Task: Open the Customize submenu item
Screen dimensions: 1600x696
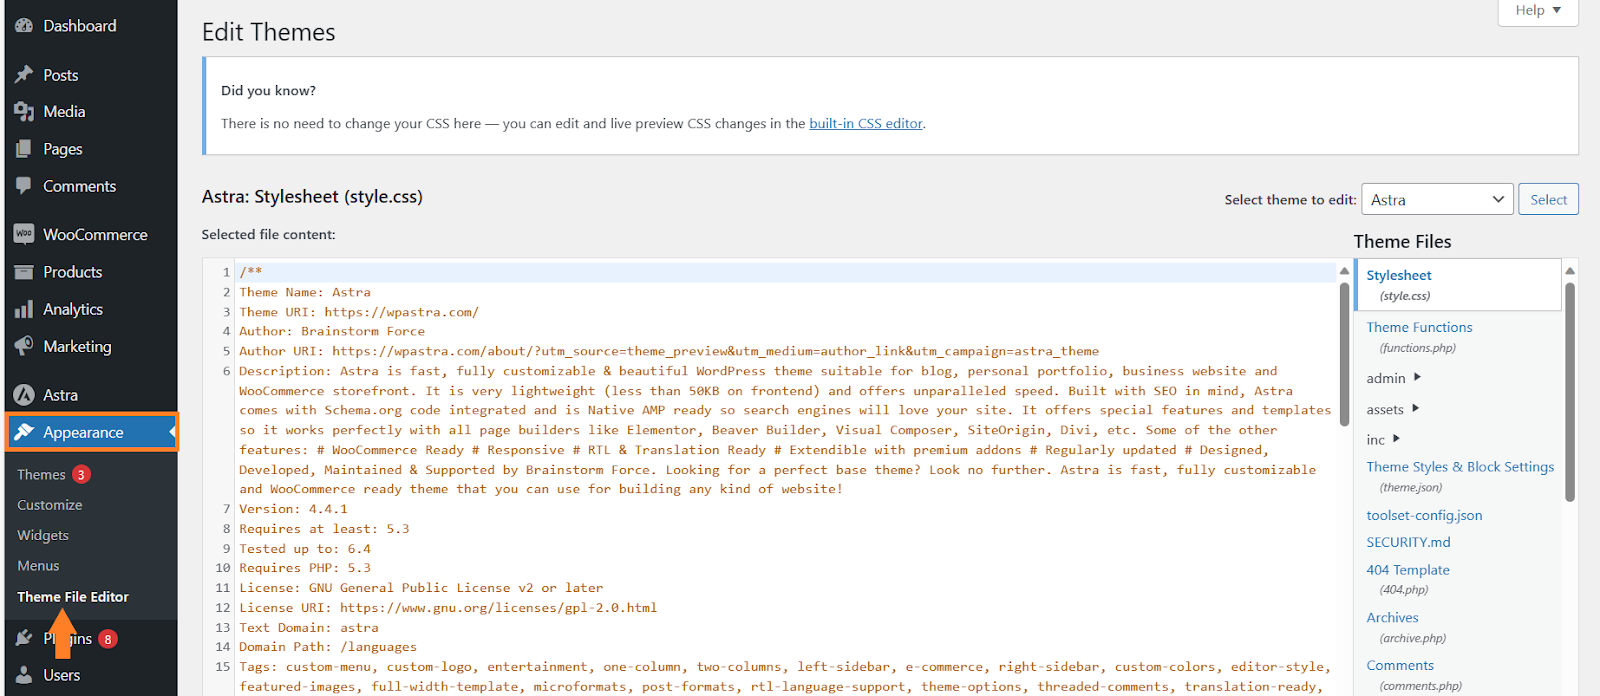Action: [50, 505]
